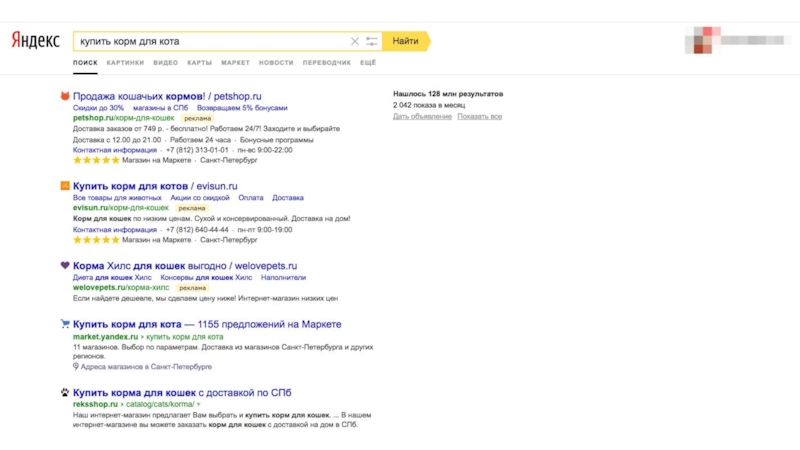The height and width of the screenshot is (450, 800).
Task: Click the petshop.ru orange cat favicon
Action: tap(65, 96)
